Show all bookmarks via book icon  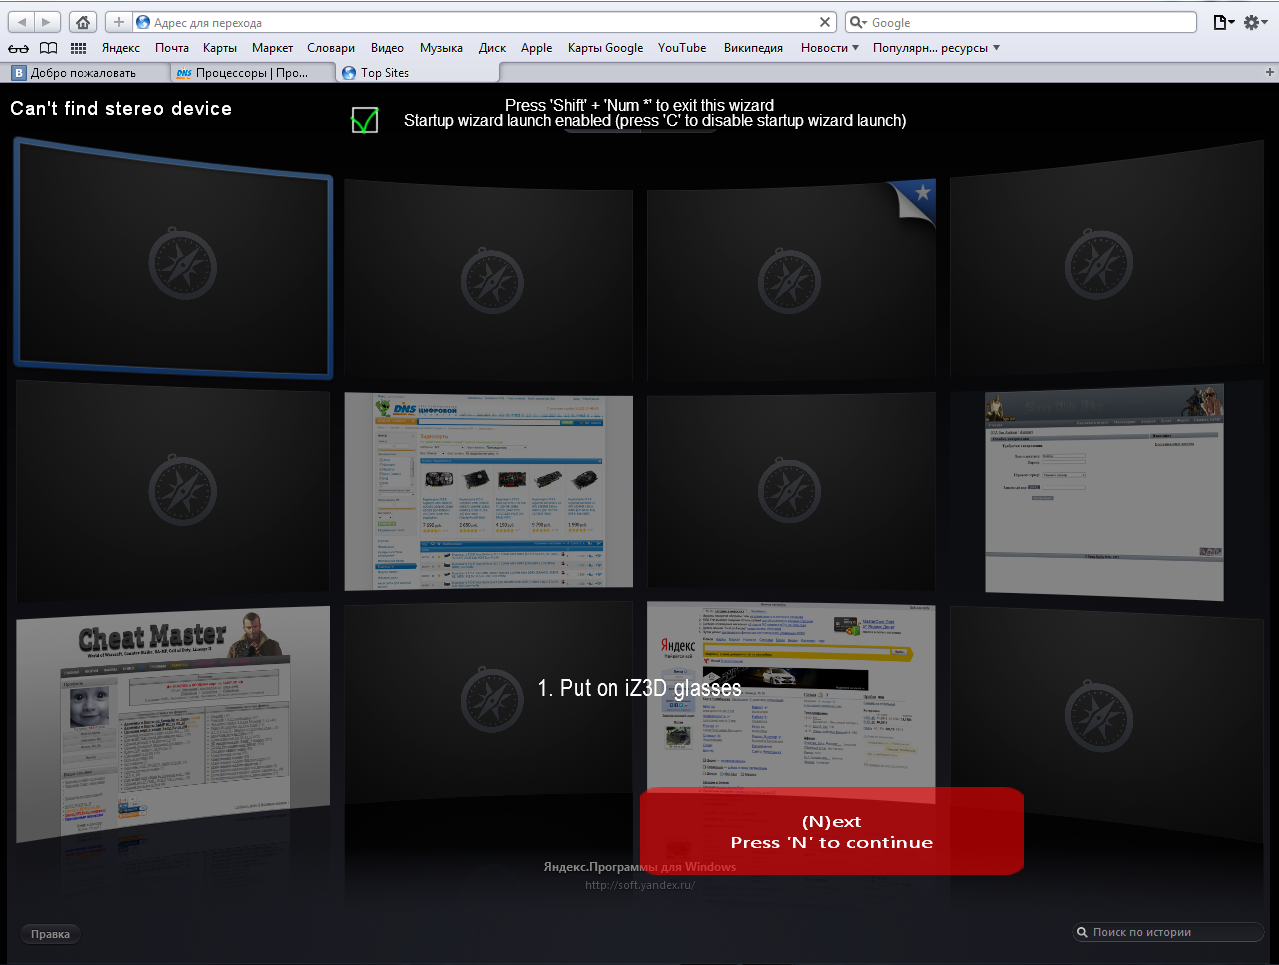48,48
